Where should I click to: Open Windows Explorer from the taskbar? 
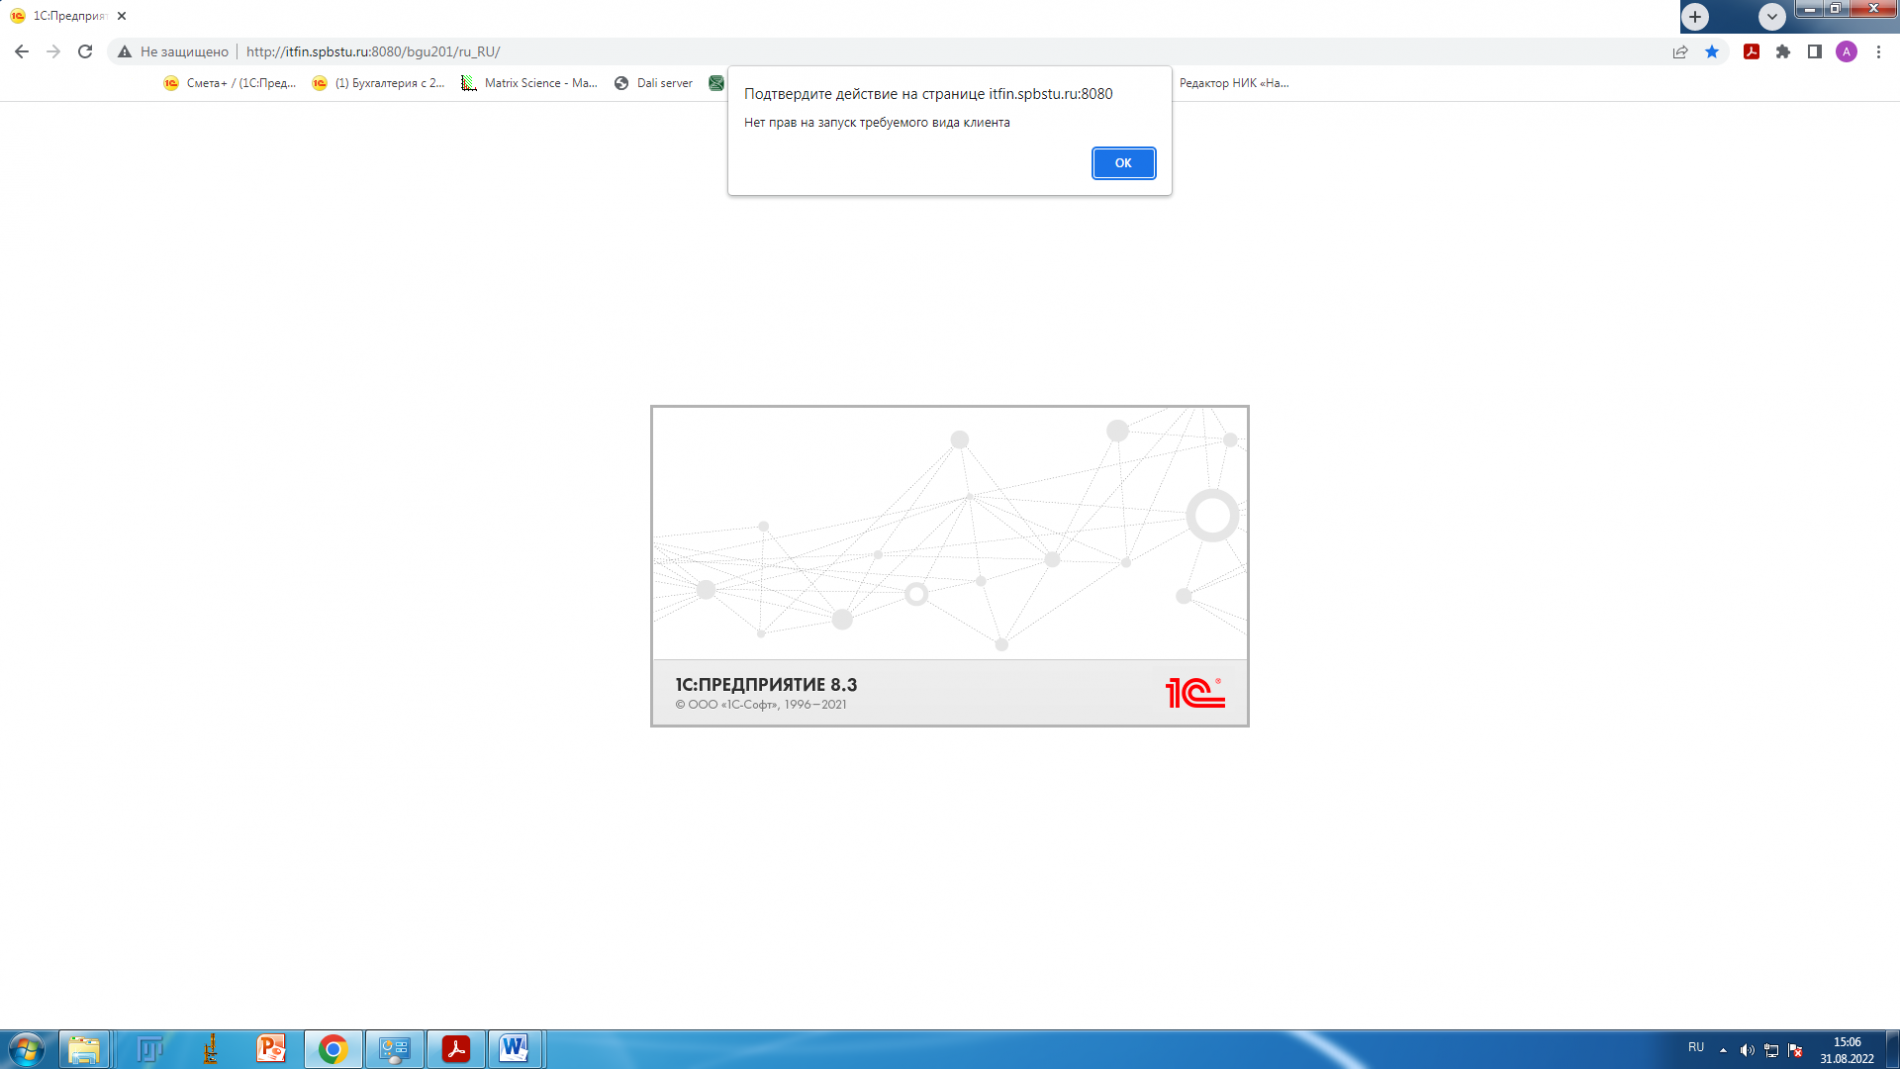pos(84,1049)
